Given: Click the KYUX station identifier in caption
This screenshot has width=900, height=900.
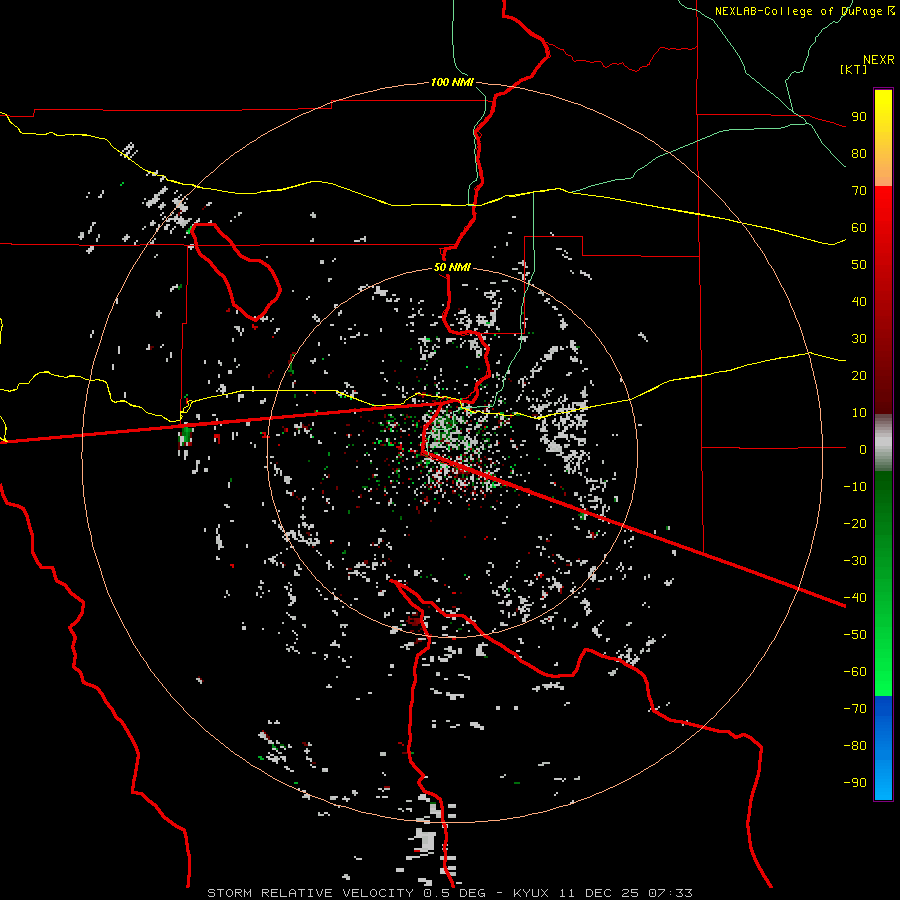Looking at the screenshot, I should [x=531, y=893].
